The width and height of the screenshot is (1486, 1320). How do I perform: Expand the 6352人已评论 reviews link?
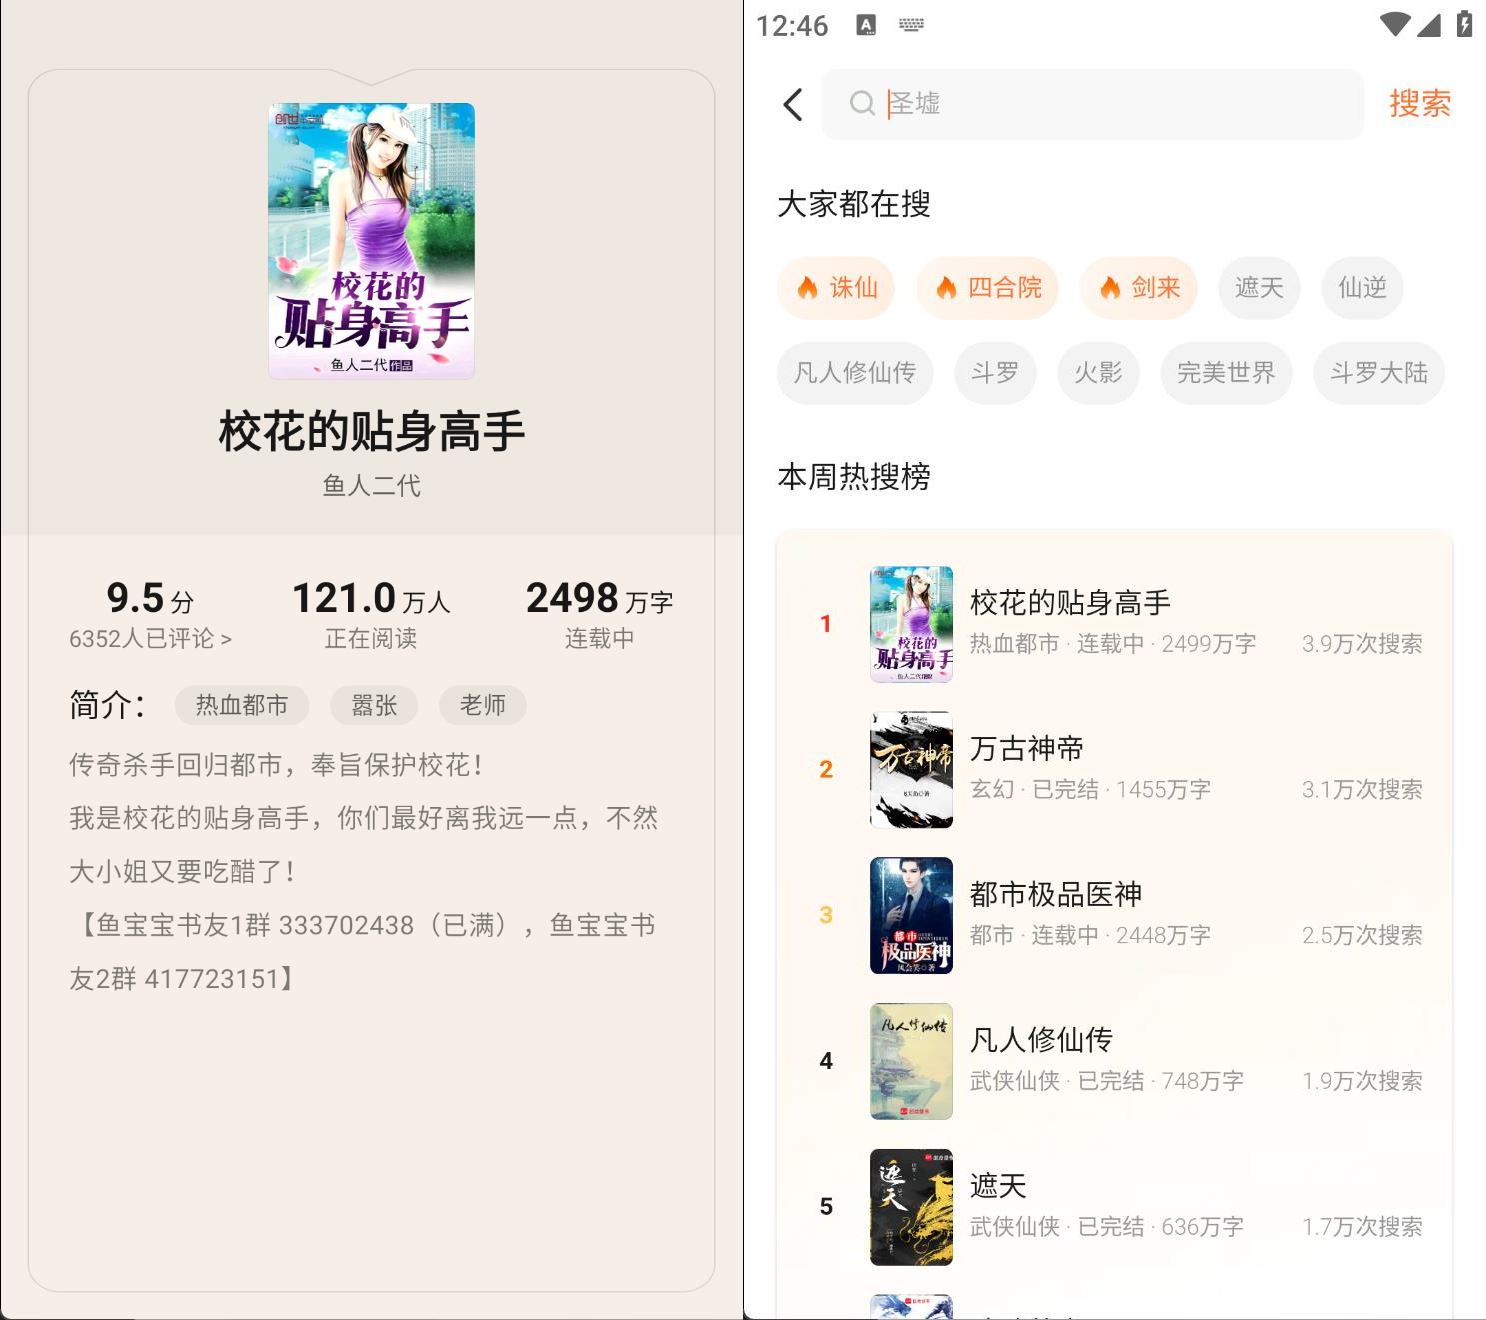(x=150, y=639)
